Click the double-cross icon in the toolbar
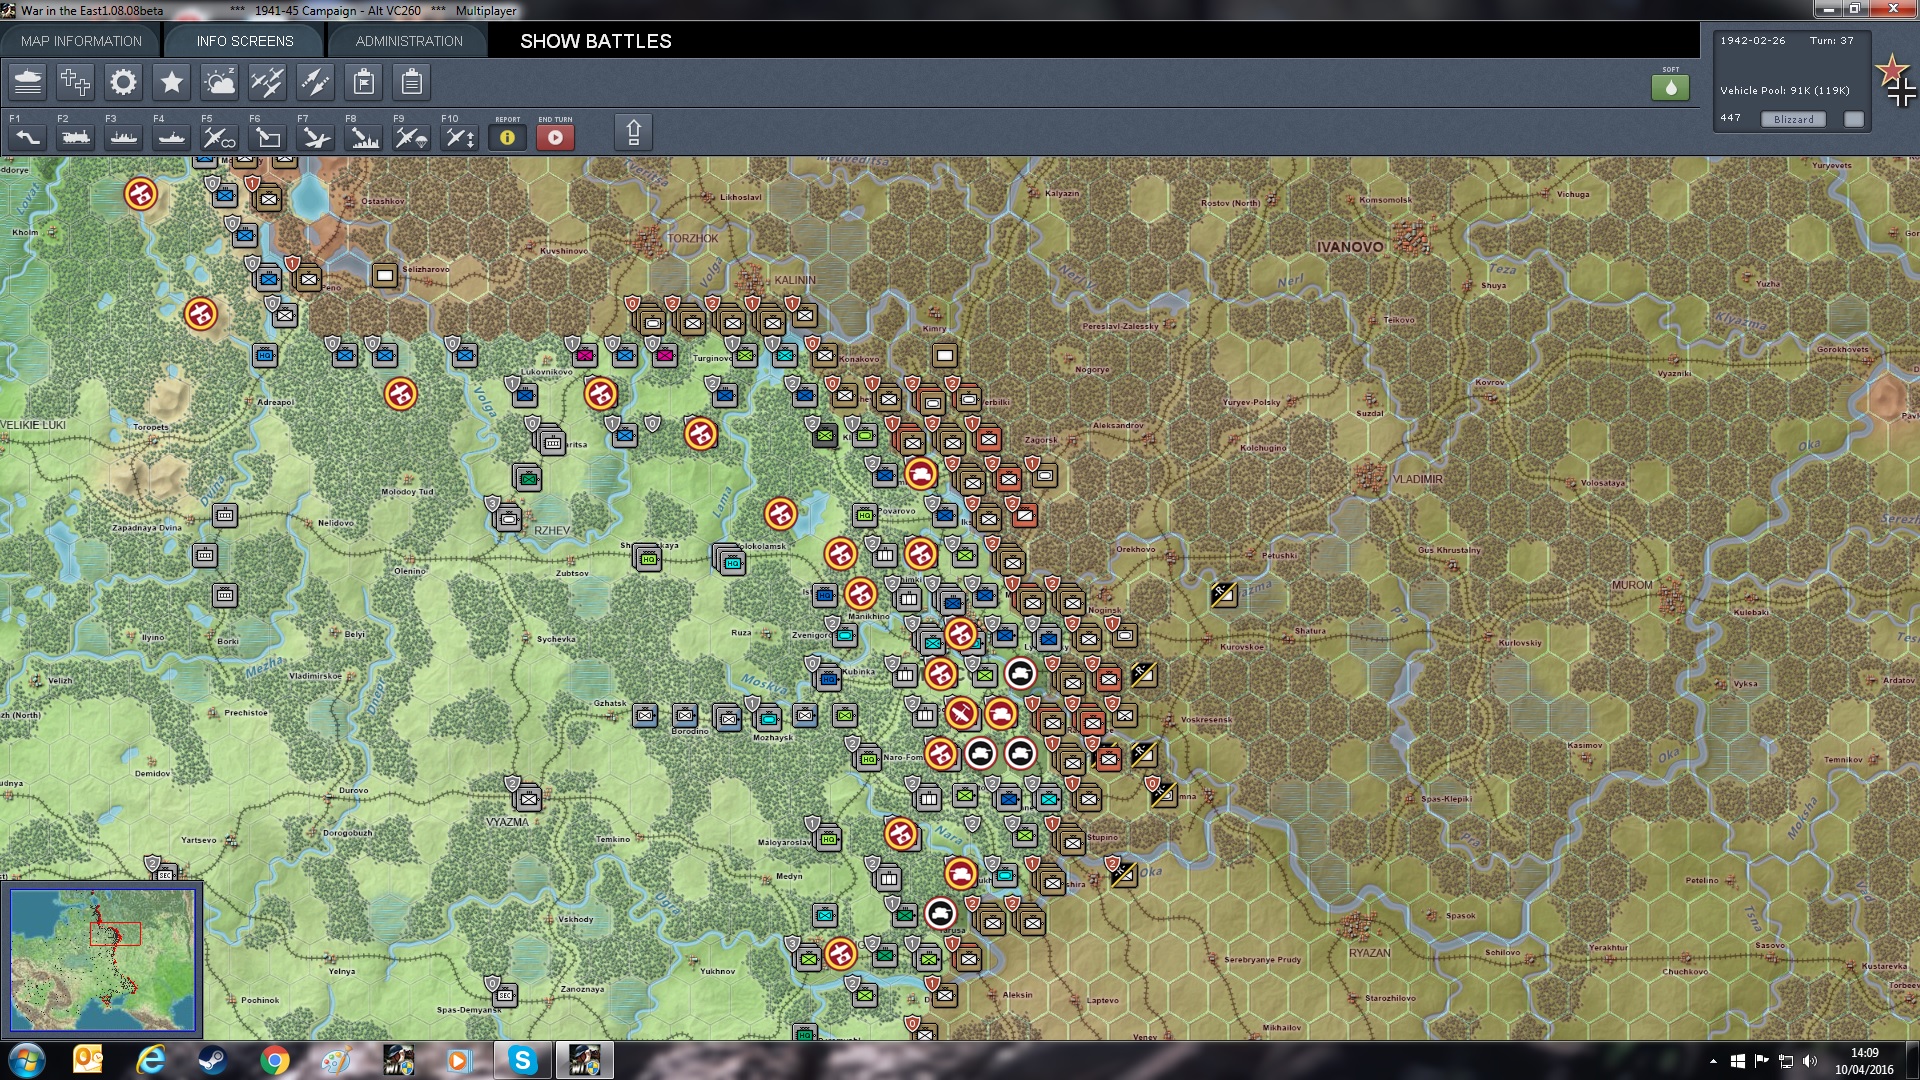The height and width of the screenshot is (1080, 1920). coord(75,82)
